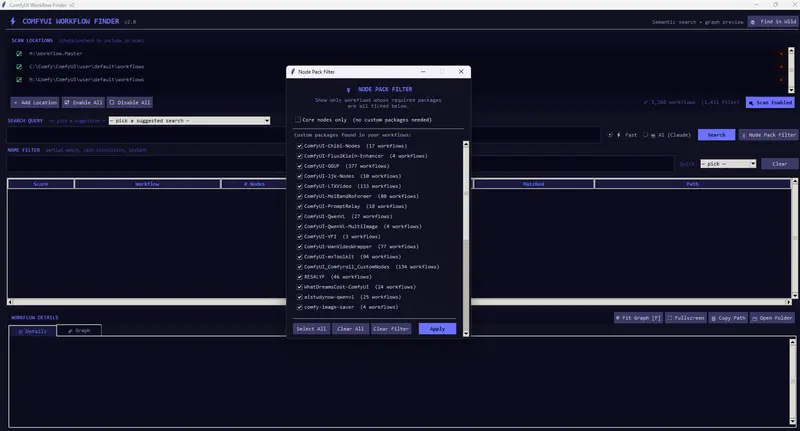Uncheck ComfyUI-Jjk-Nodes package

coord(299,176)
